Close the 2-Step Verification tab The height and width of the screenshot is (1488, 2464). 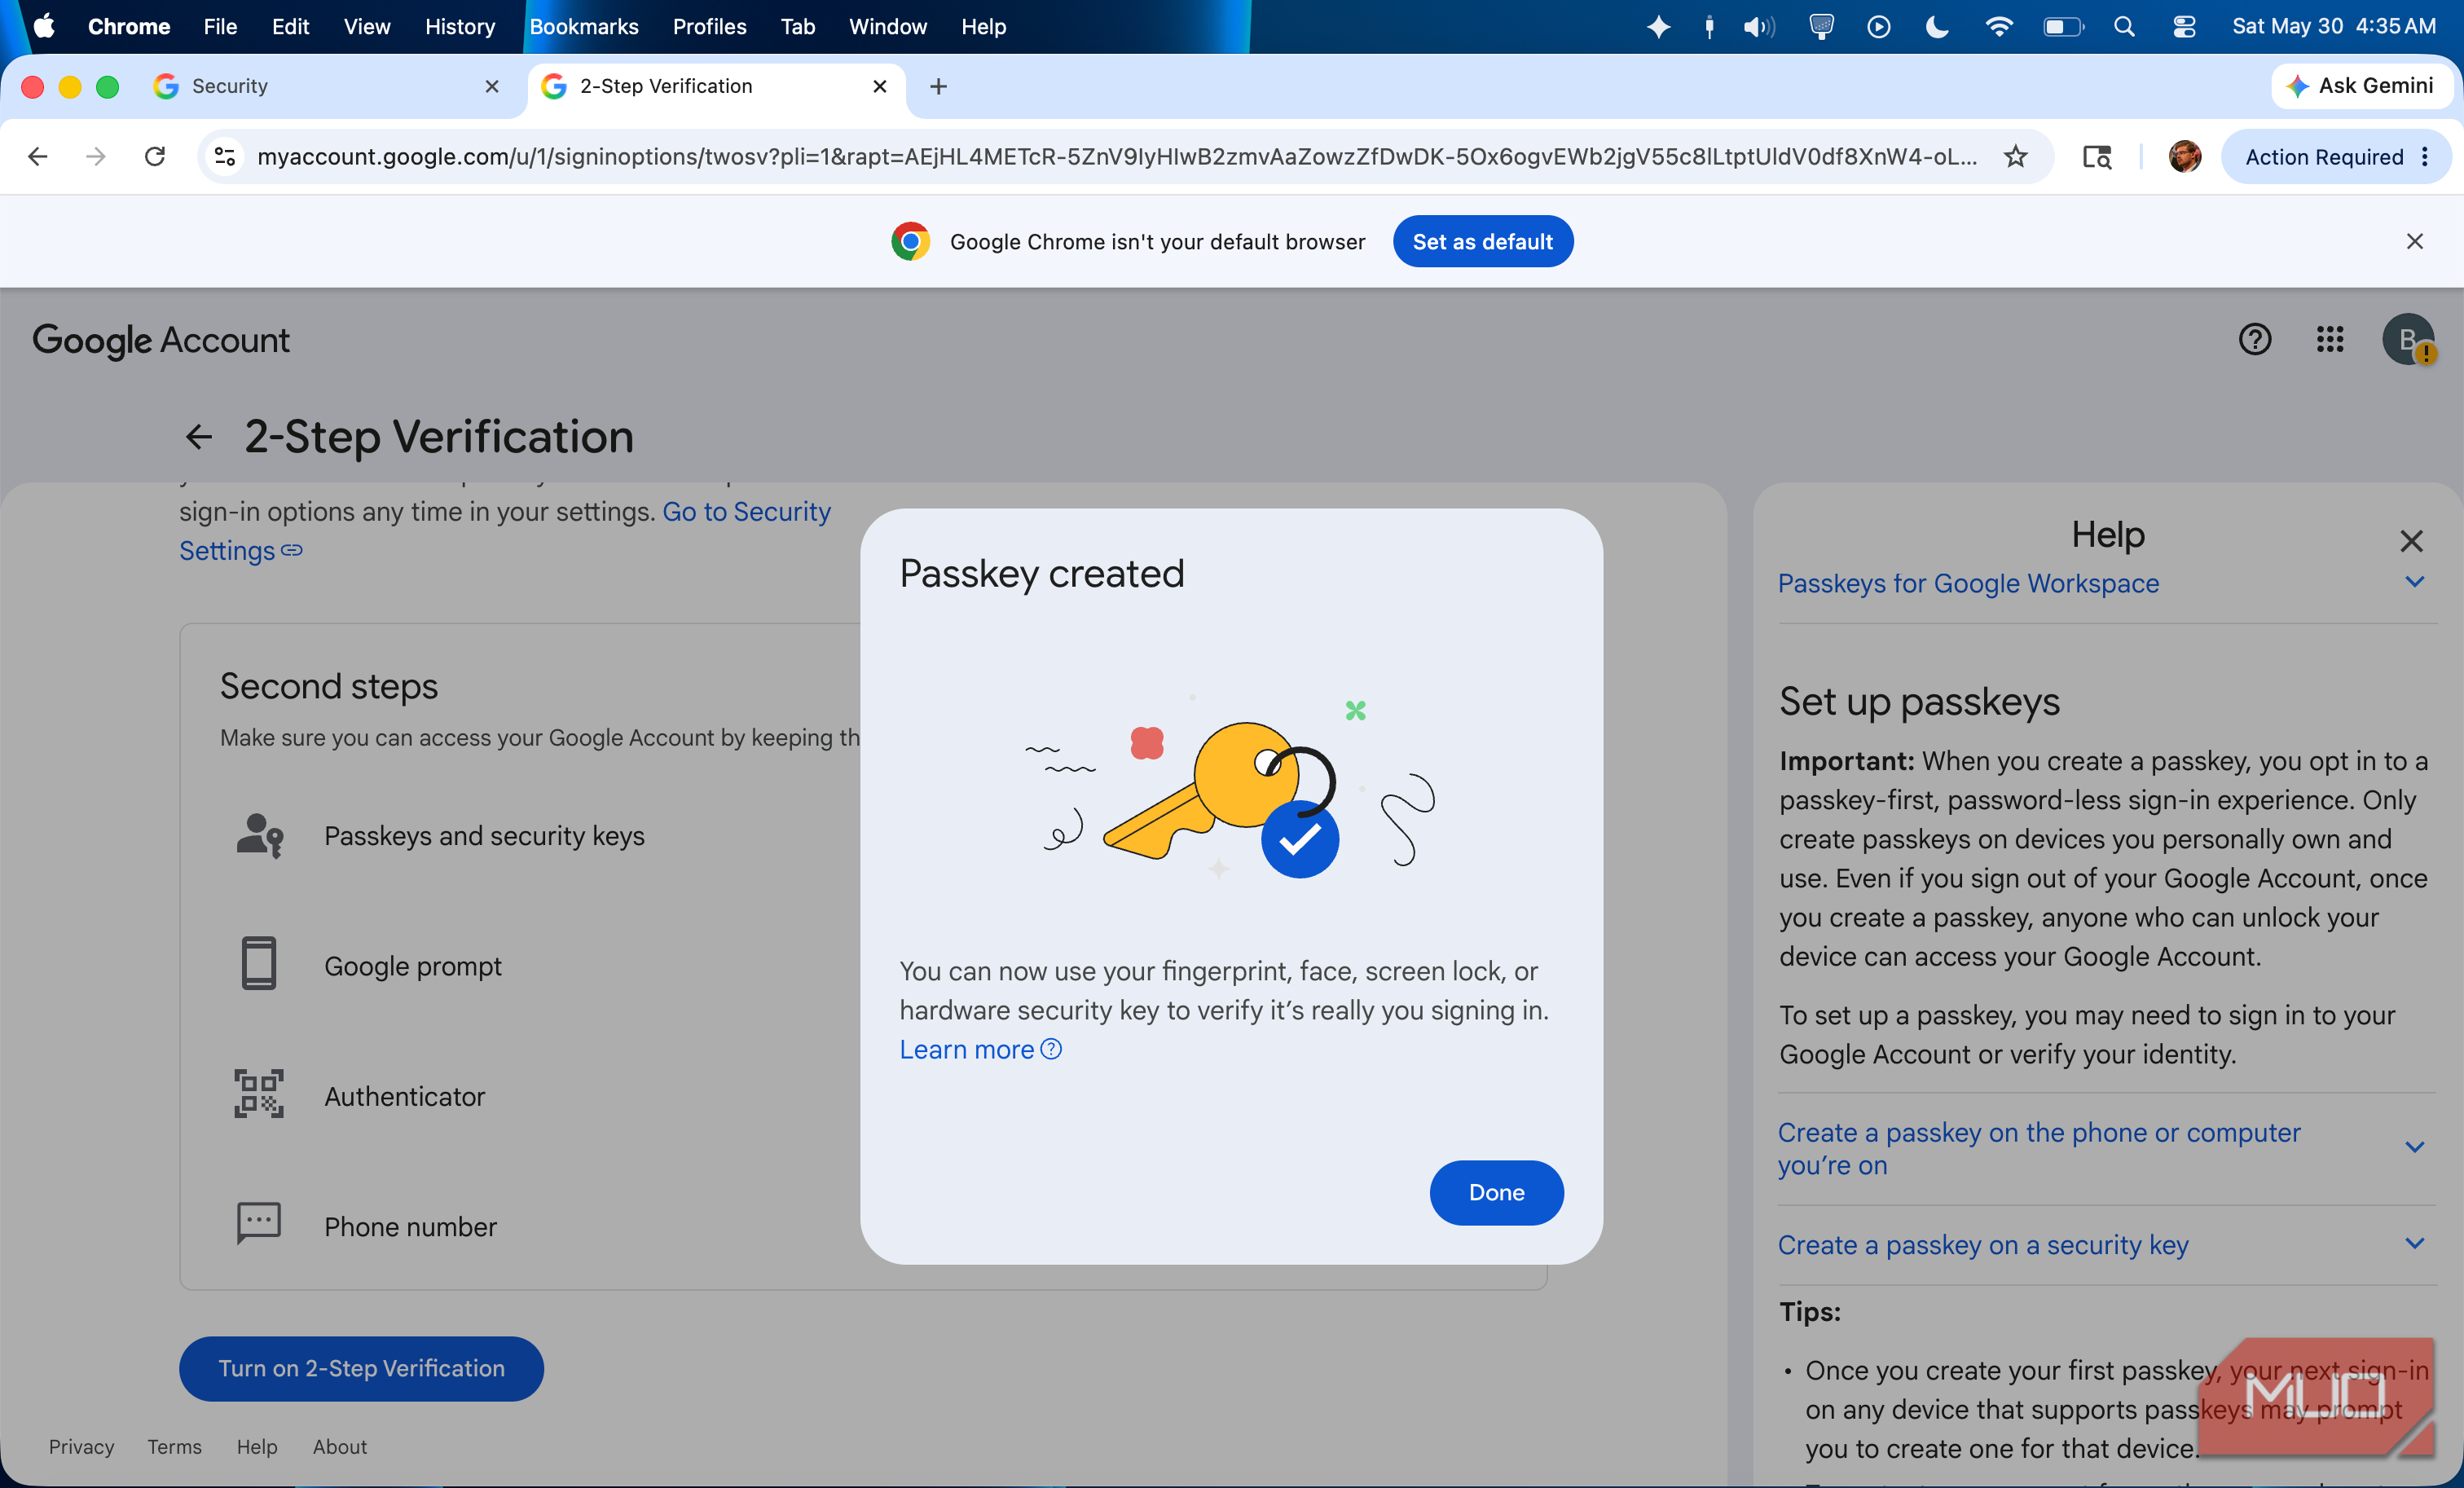[880, 87]
